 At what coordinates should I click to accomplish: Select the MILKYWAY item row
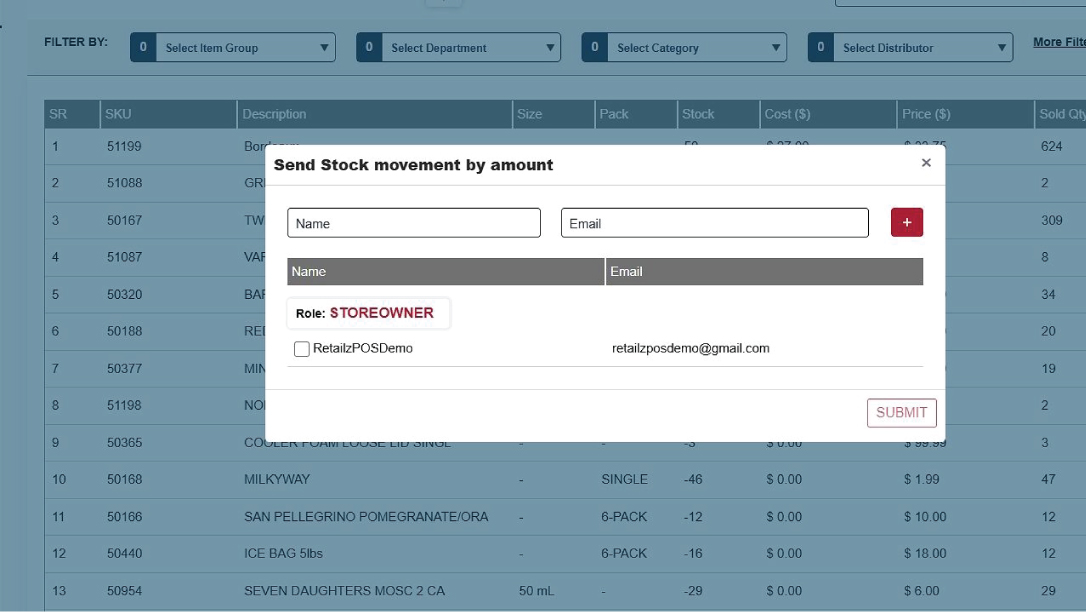[277, 479]
